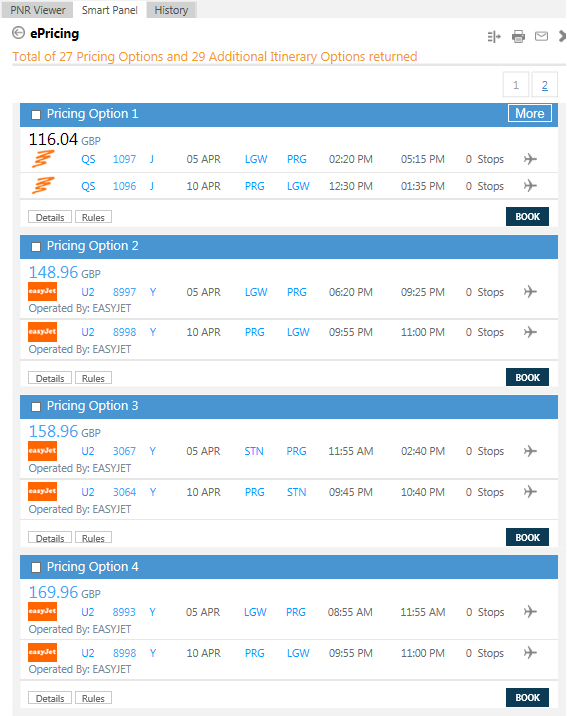Switch to the PNR Viewer tab
Image resolution: width=567 pixels, height=716 pixels.
38,10
